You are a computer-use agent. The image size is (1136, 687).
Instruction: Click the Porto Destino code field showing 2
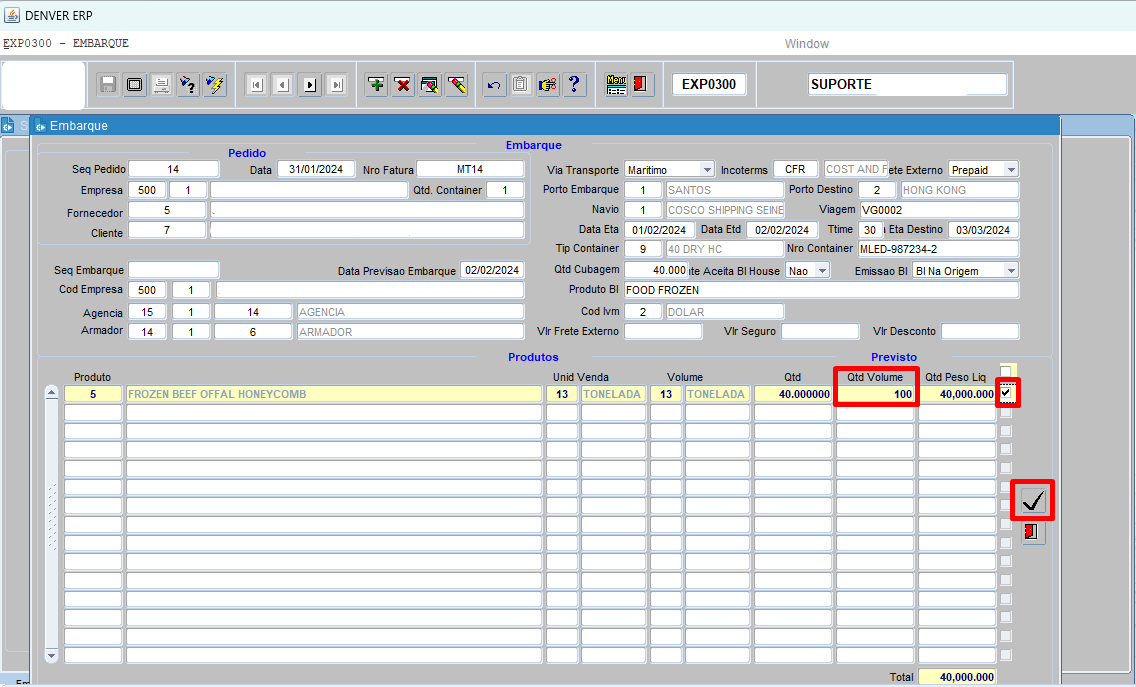pos(877,190)
